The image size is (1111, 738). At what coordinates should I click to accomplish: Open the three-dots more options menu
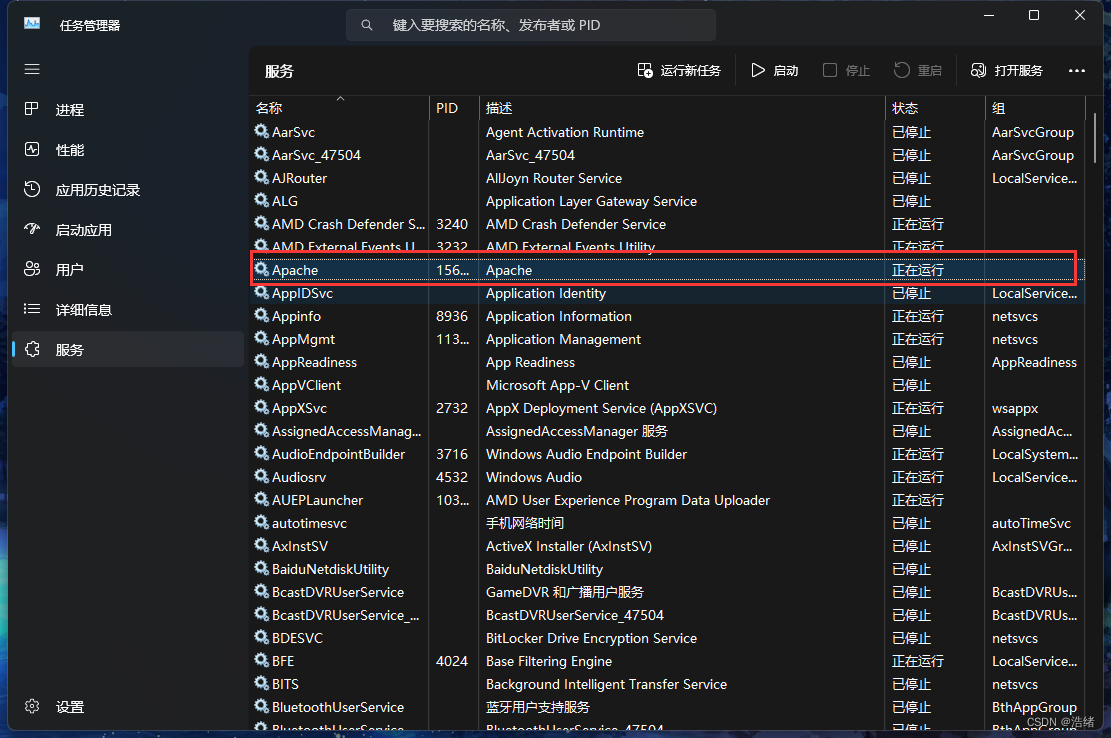(x=1076, y=71)
